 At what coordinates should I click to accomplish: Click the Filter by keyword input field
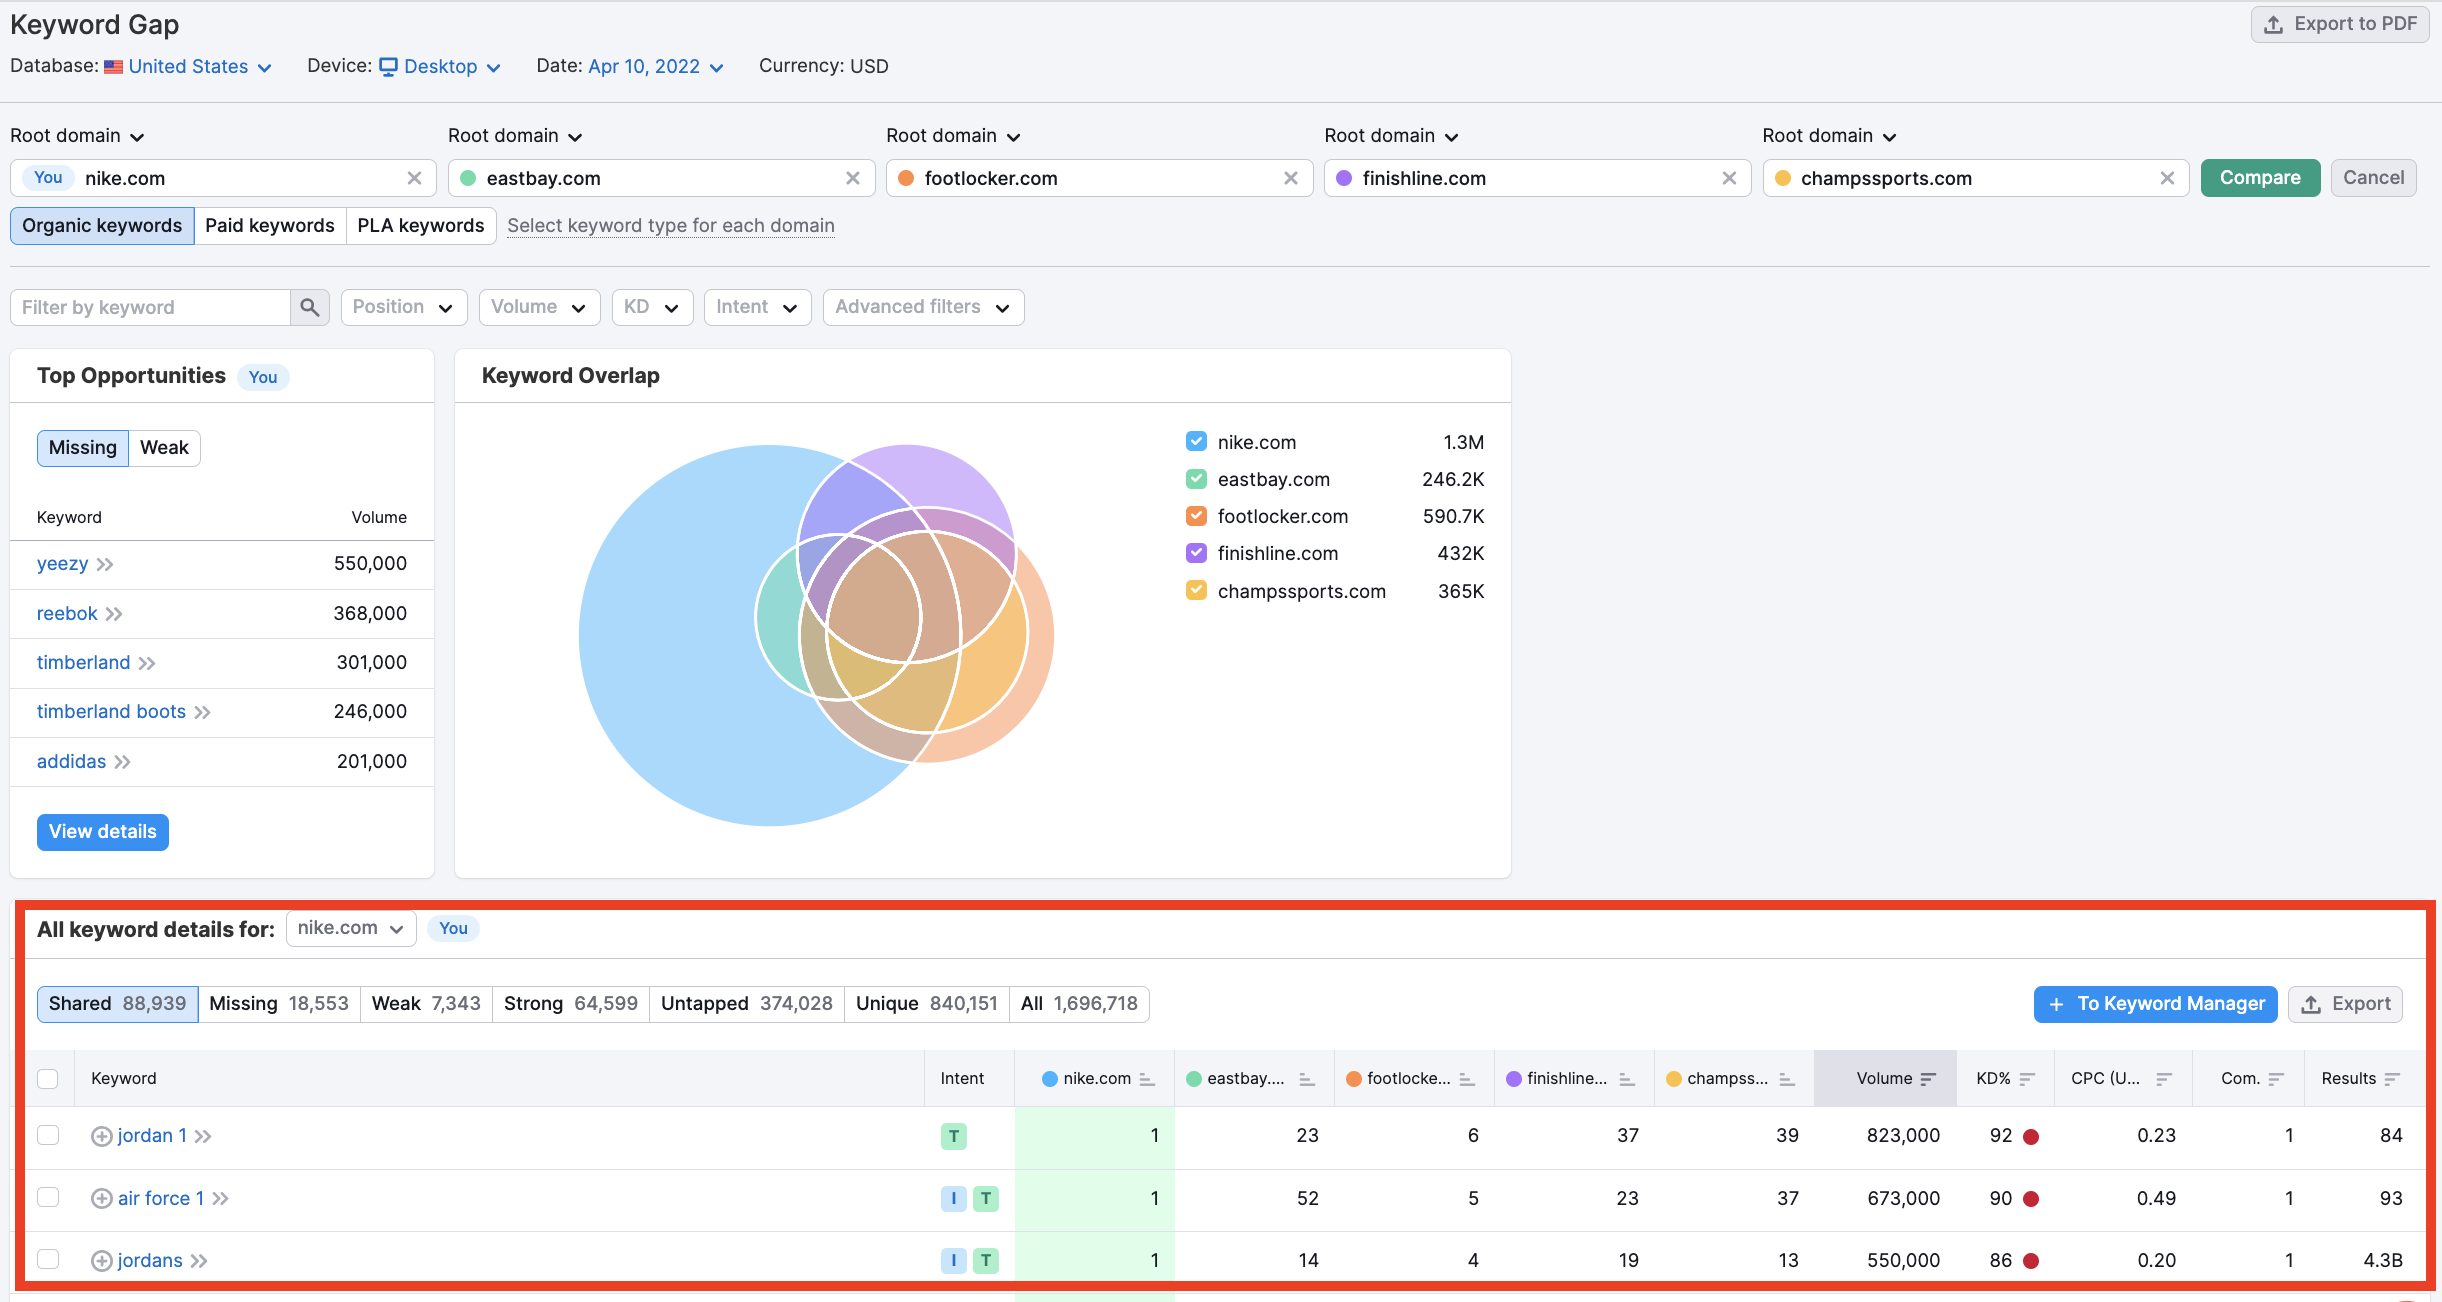(150, 307)
